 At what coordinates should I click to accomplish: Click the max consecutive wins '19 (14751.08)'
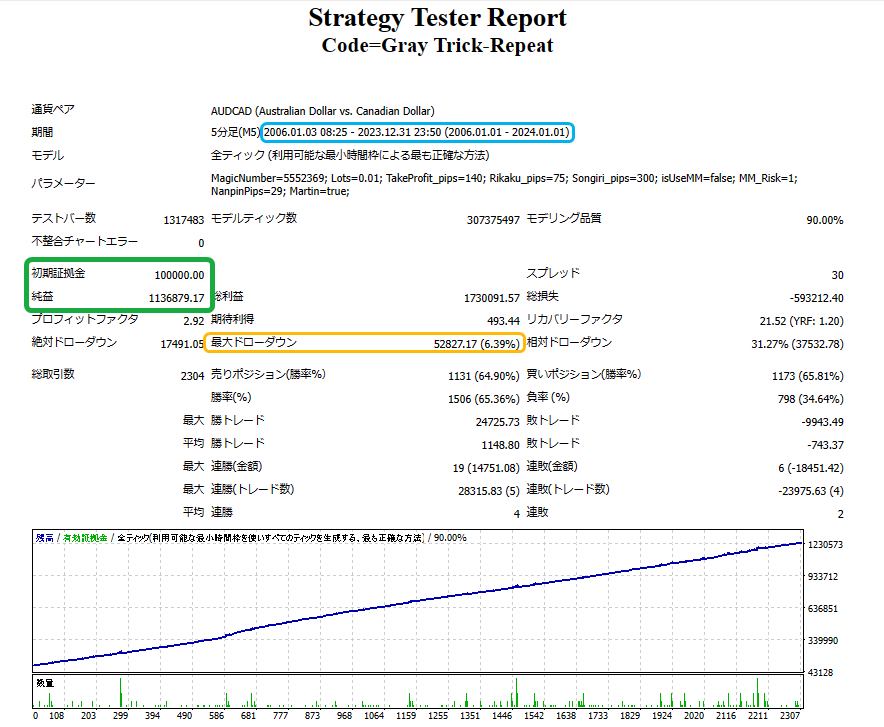486,468
